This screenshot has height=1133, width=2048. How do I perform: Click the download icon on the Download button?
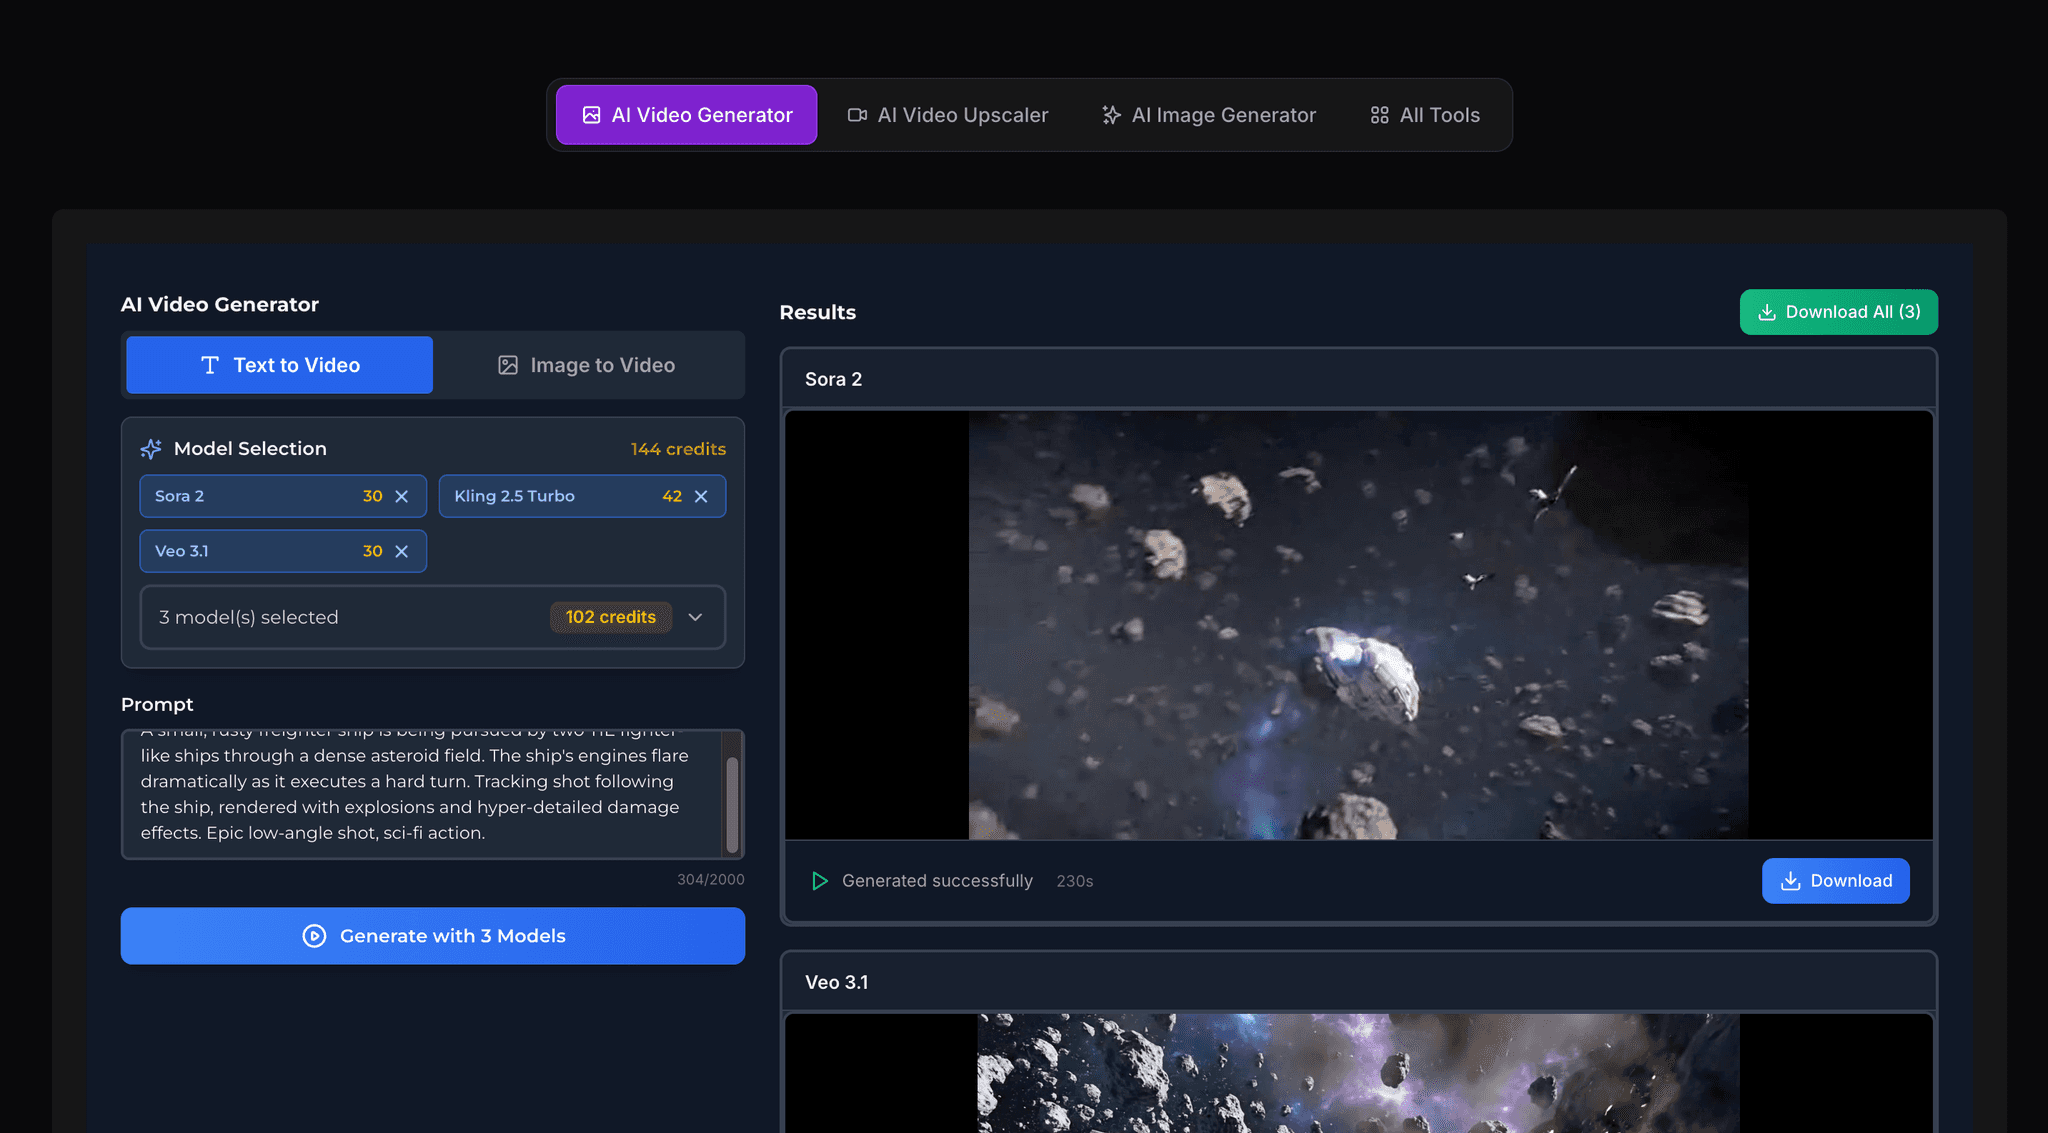[1789, 881]
